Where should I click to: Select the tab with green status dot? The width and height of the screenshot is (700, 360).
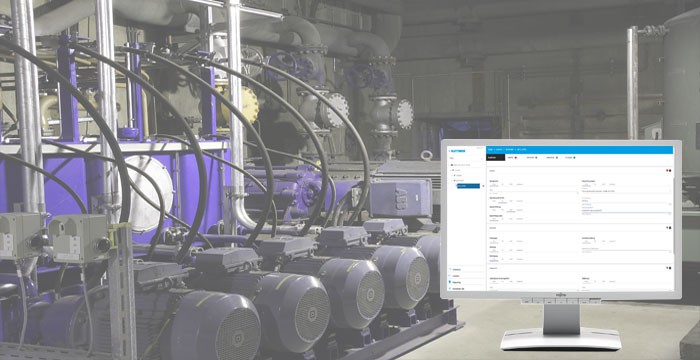pos(571,158)
